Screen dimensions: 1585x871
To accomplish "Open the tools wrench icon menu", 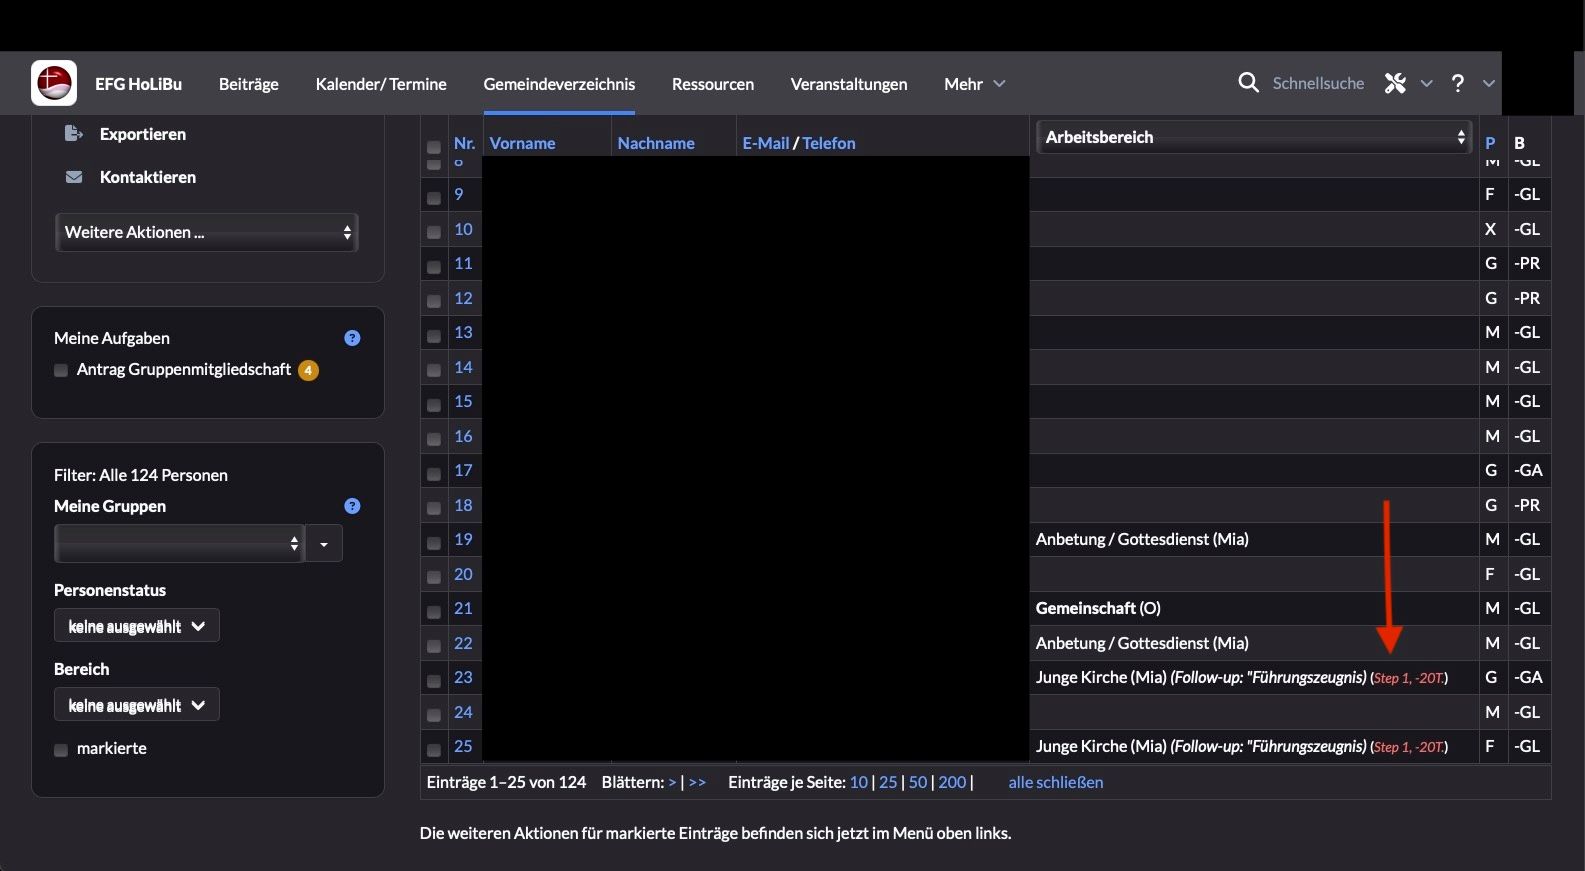I will coord(1395,83).
